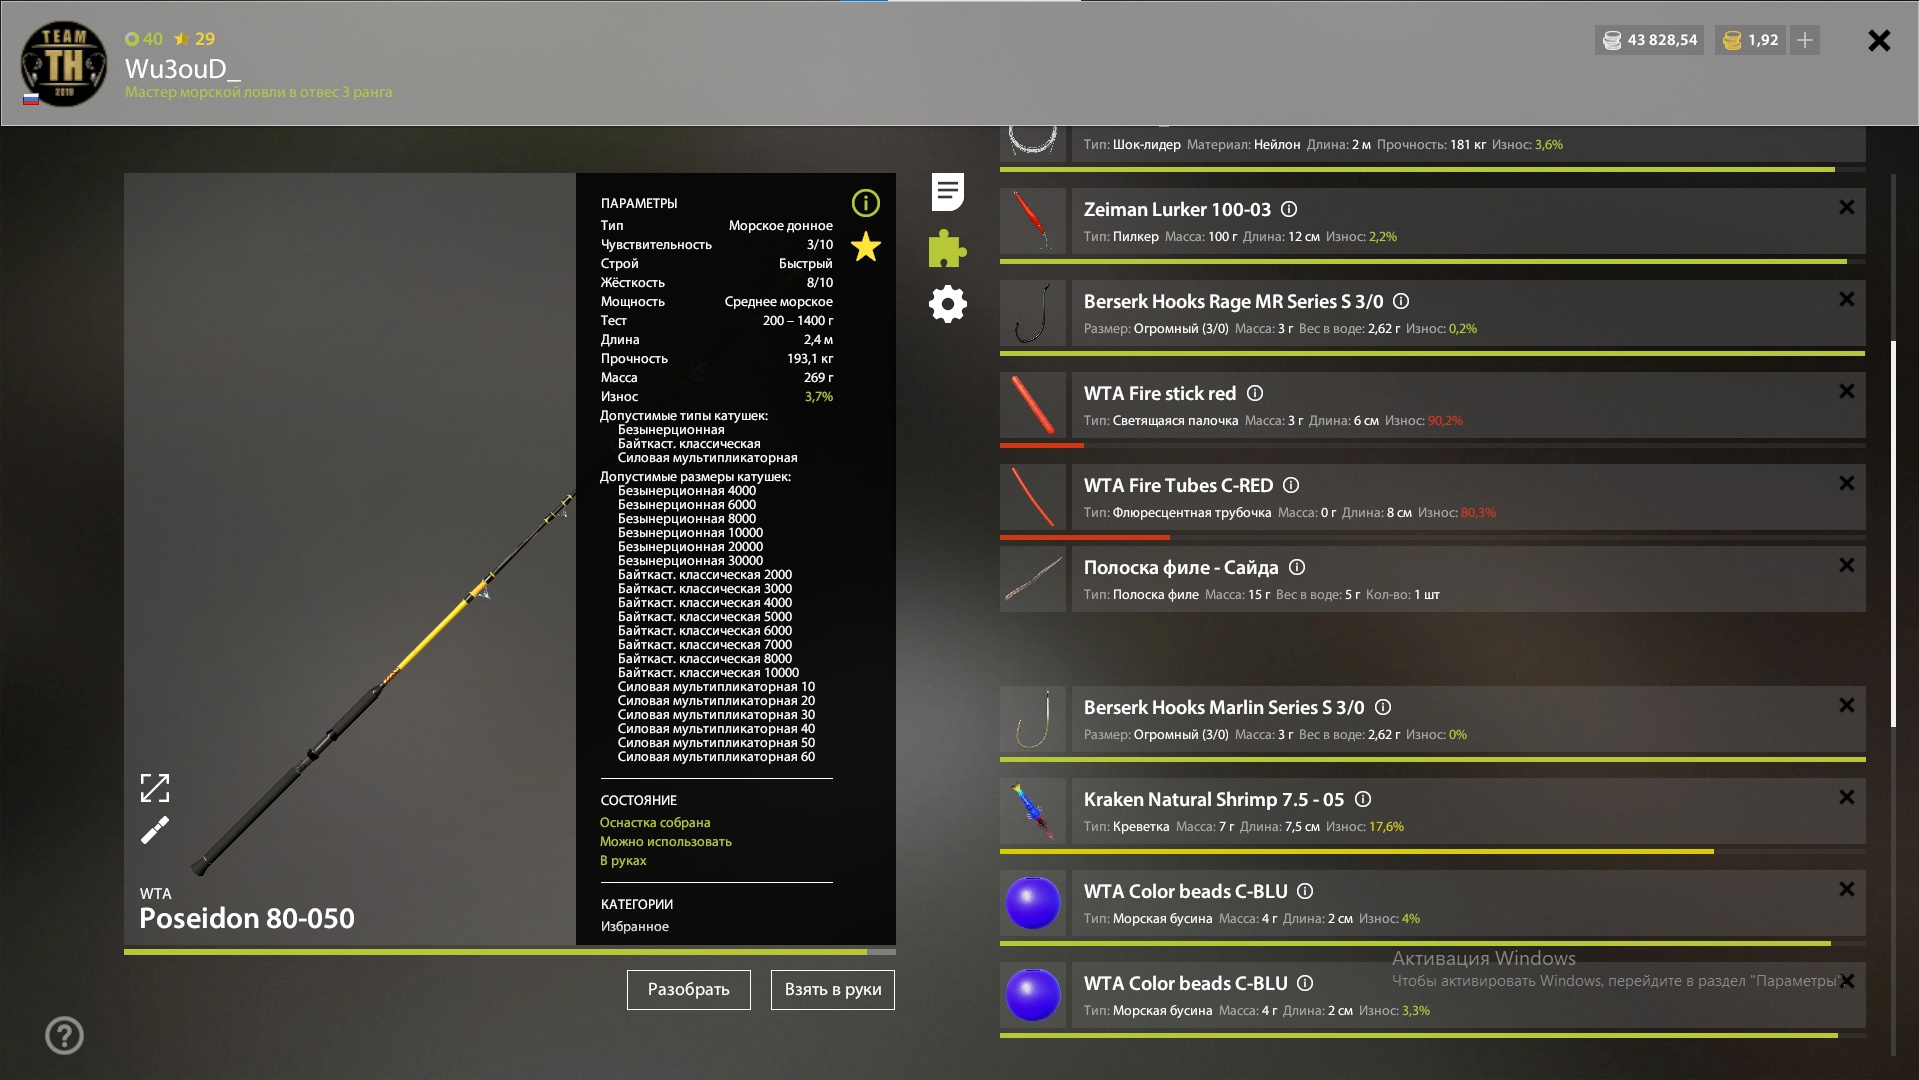Image resolution: width=1919 pixels, height=1080 pixels.
Task: Close the inventory with the top X
Action: (1879, 40)
